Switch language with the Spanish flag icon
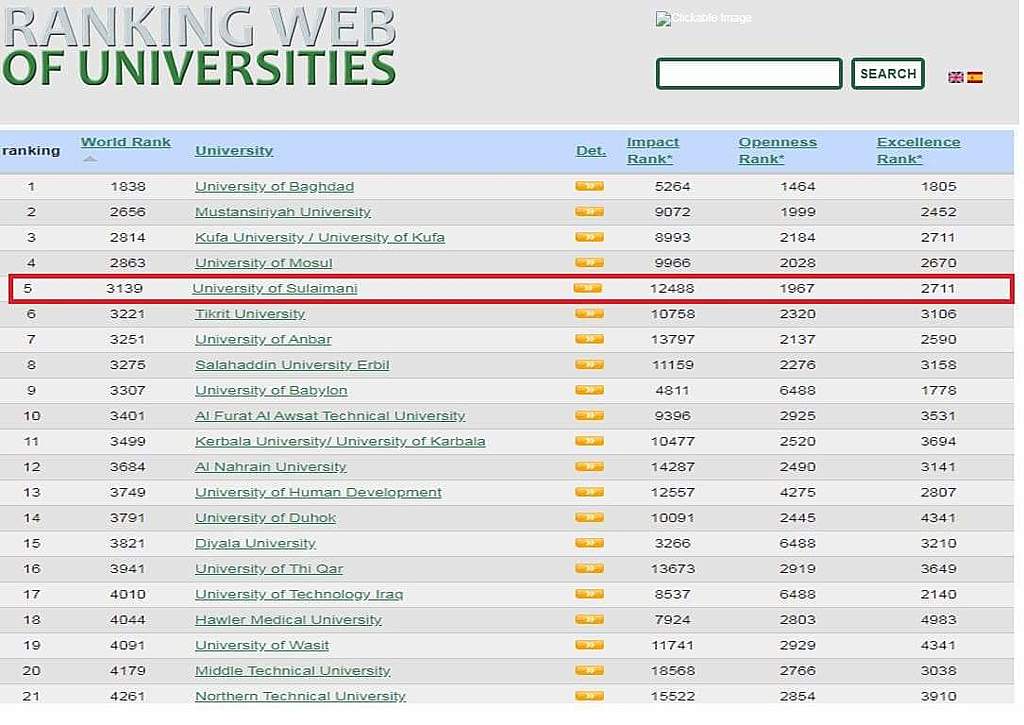 coord(975,77)
